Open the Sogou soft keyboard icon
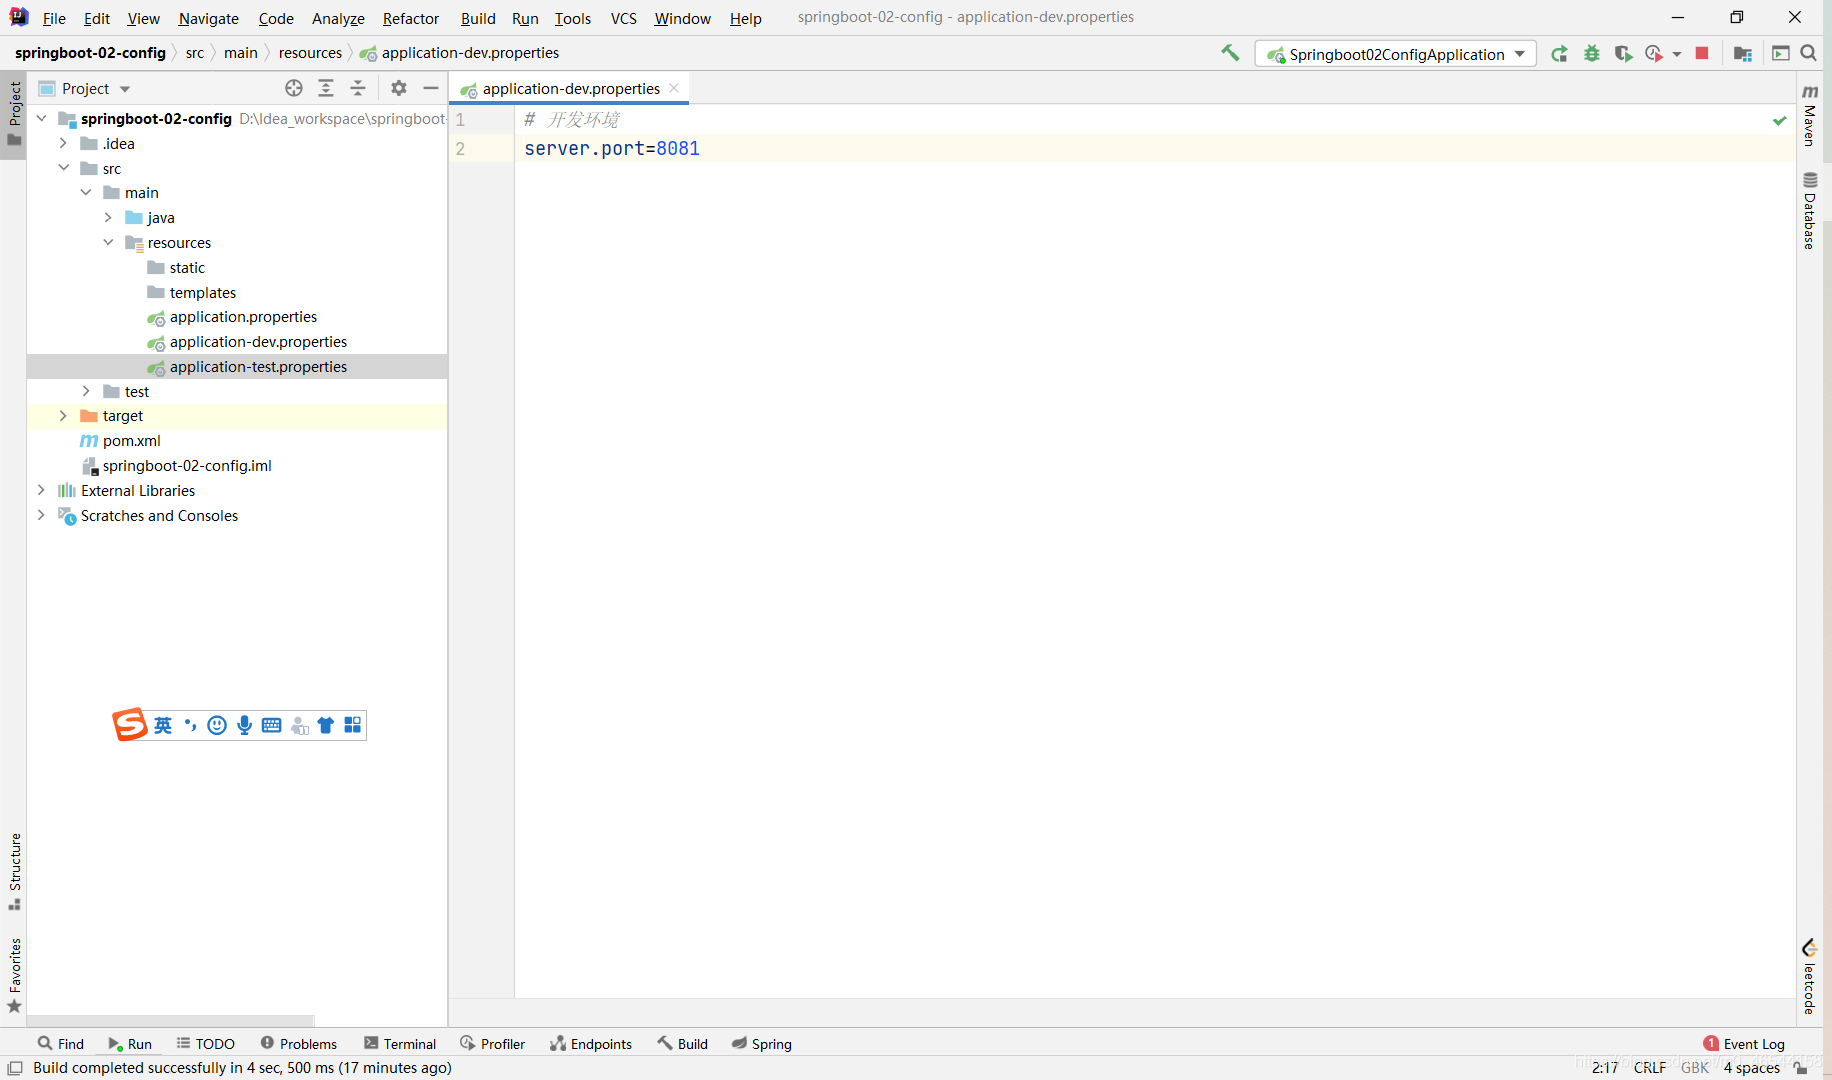Image resolution: width=1832 pixels, height=1080 pixels. point(271,725)
